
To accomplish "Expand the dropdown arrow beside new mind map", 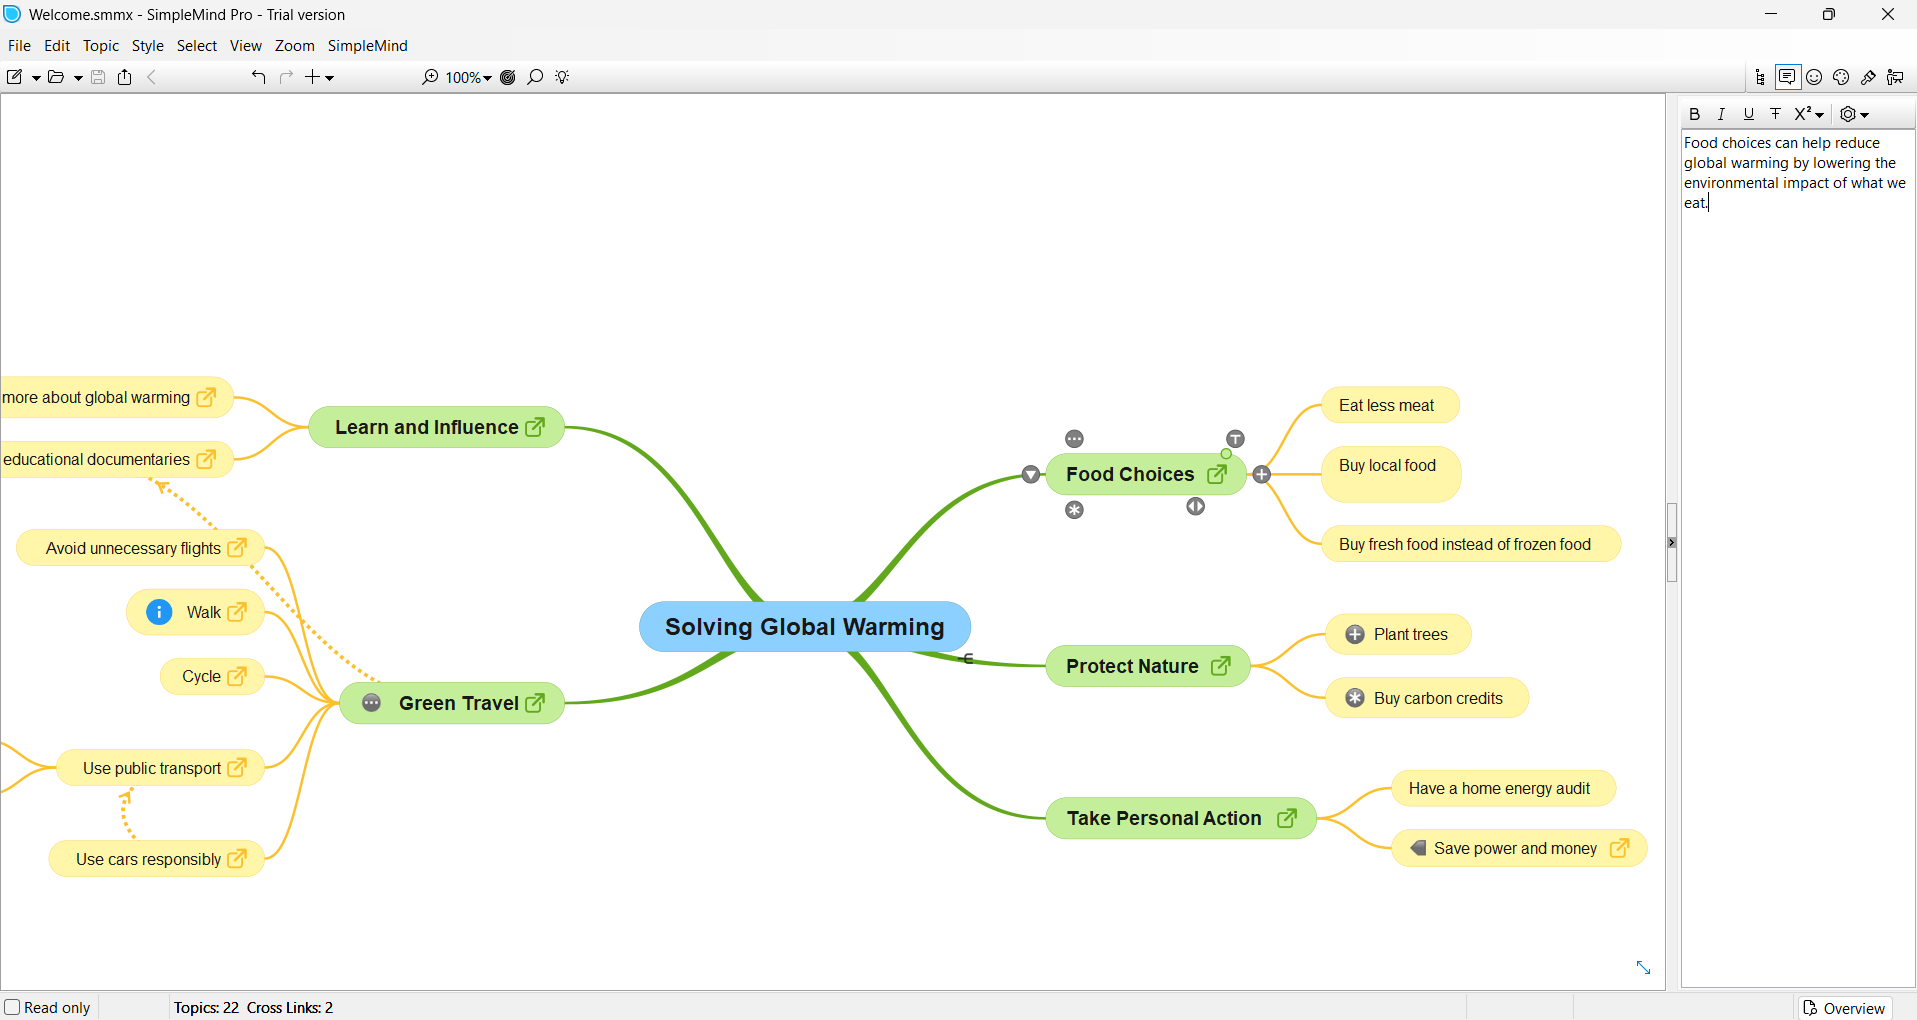I will [36, 77].
